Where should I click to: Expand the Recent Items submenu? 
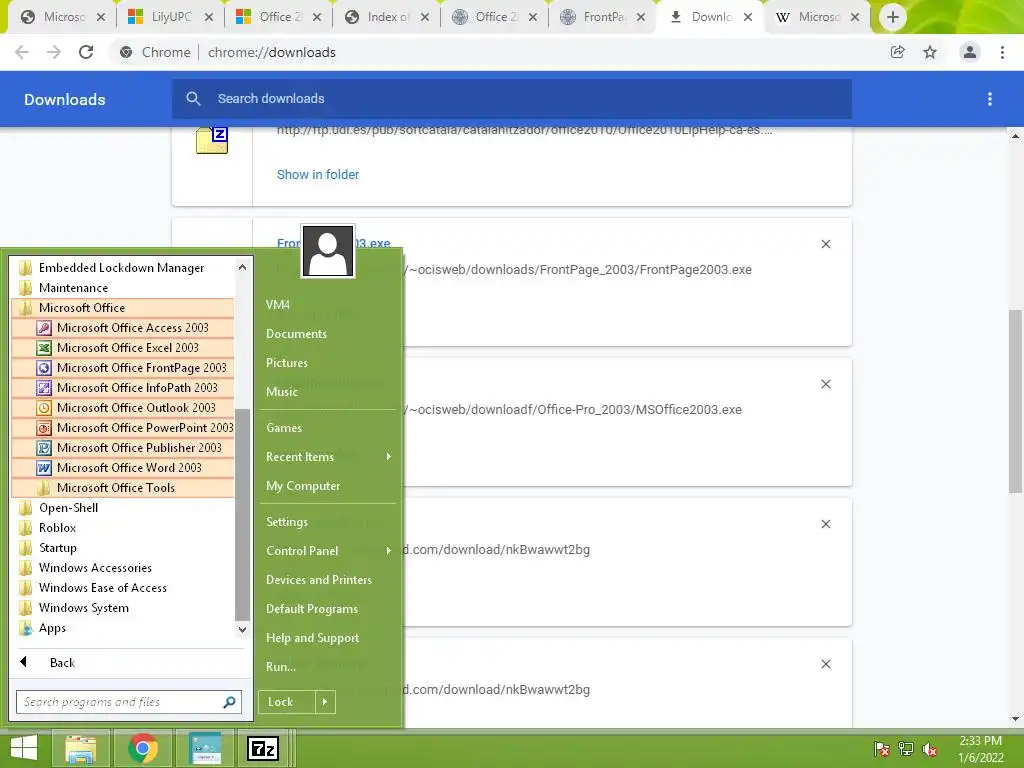[328, 457]
